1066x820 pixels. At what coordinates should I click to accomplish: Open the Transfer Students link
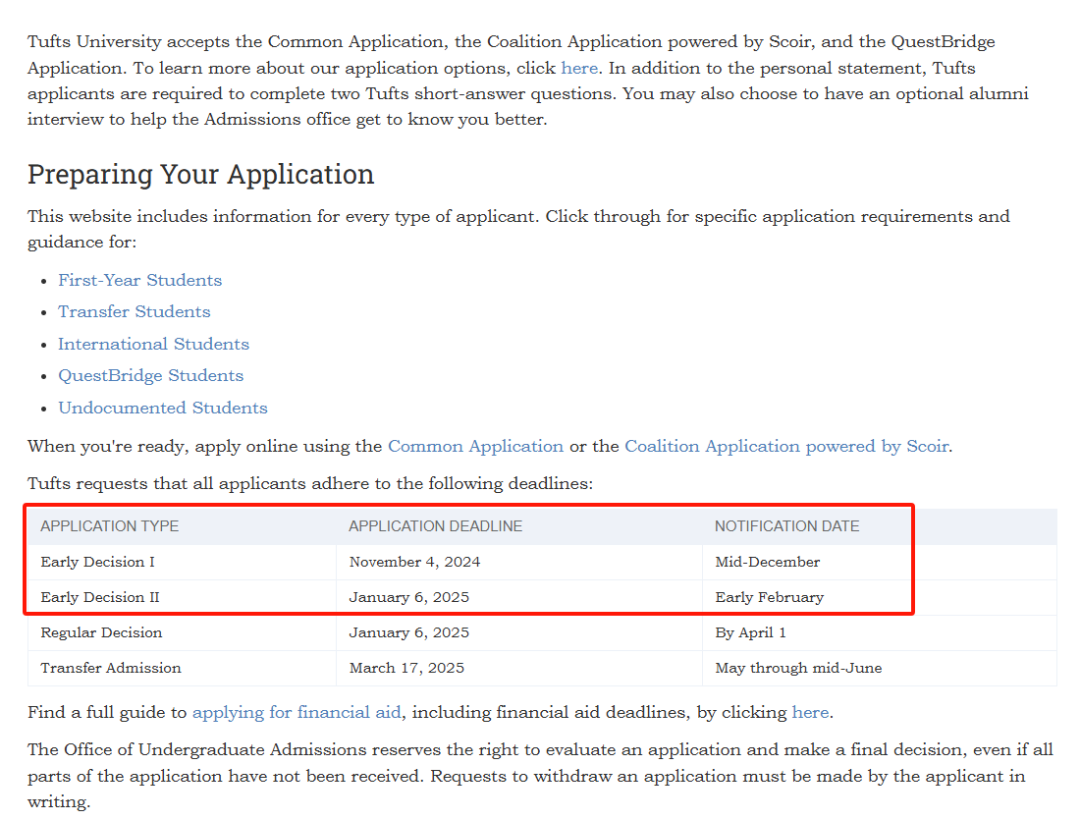tap(134, 312)
